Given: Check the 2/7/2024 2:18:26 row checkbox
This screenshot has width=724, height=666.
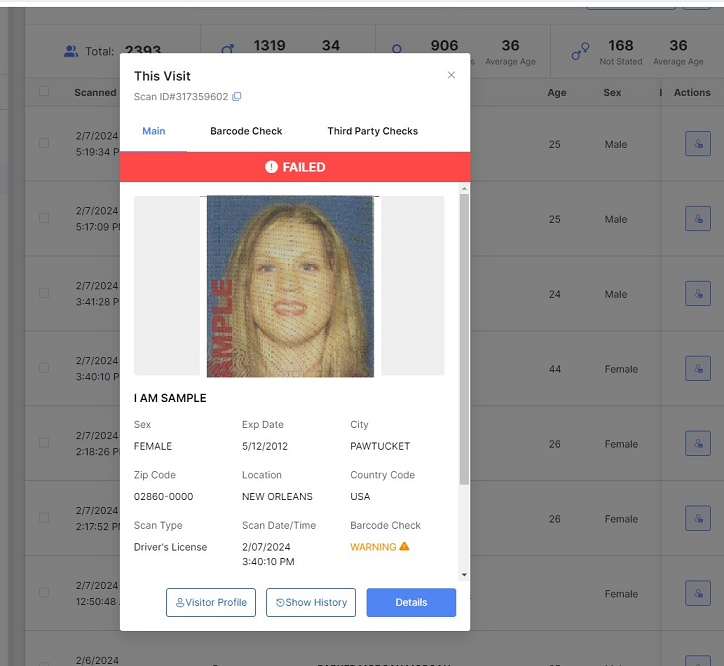Looking at the screenshot, I should (44, 443).
